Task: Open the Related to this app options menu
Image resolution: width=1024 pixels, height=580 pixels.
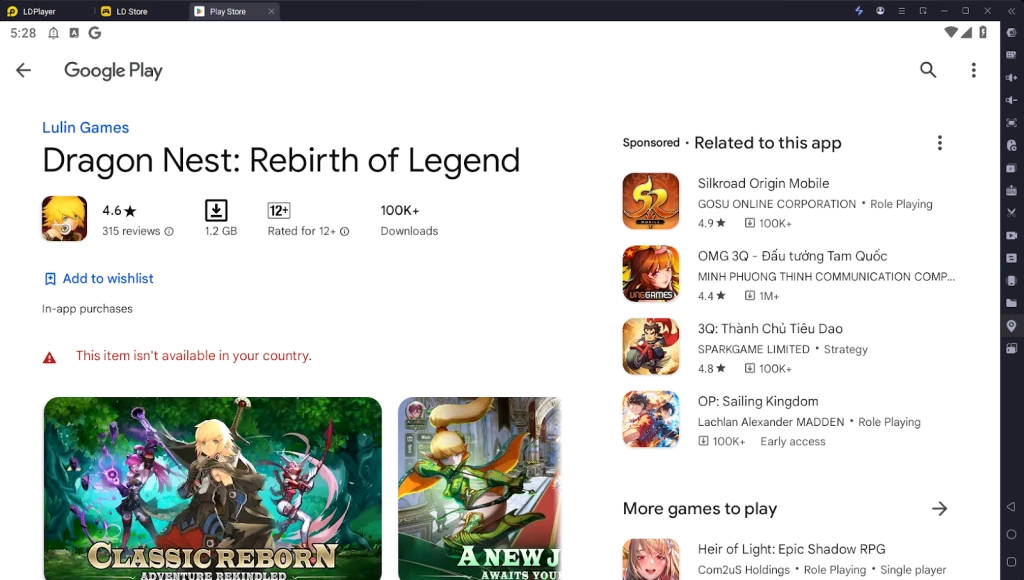Action: (940, 143)
